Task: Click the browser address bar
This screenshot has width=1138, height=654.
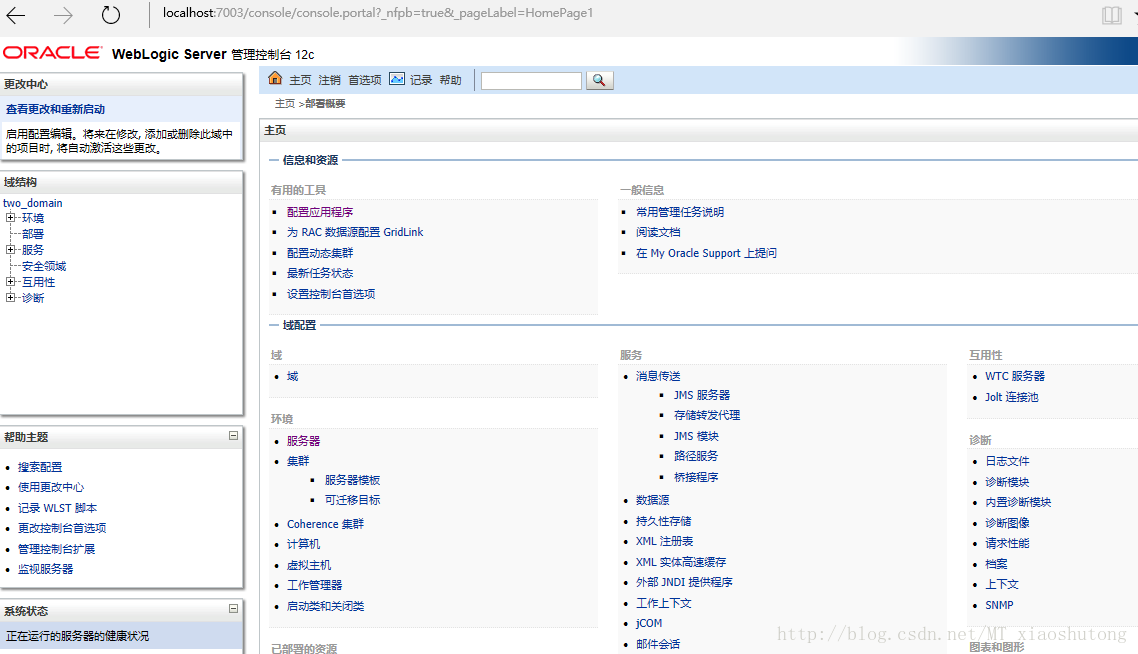Action: (x=377, y=13)
